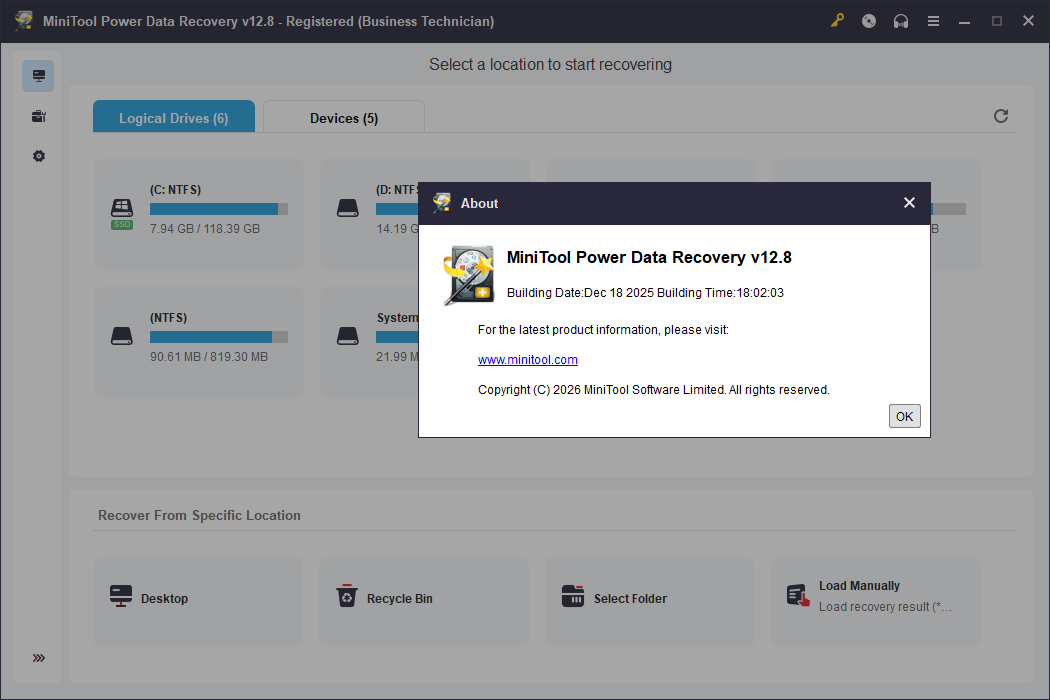Open the www.minitool.com link
The image size is (1050, 700).
[x=528, y=360]
